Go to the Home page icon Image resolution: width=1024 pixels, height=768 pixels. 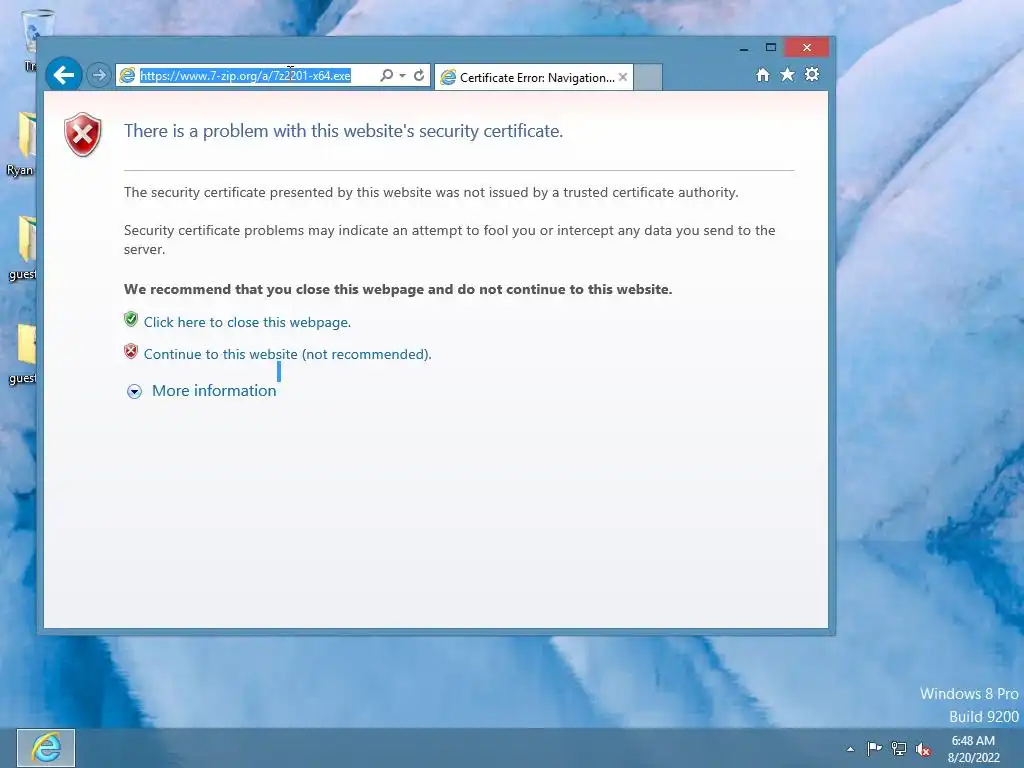pyautogui.click(x=763, y=75)
